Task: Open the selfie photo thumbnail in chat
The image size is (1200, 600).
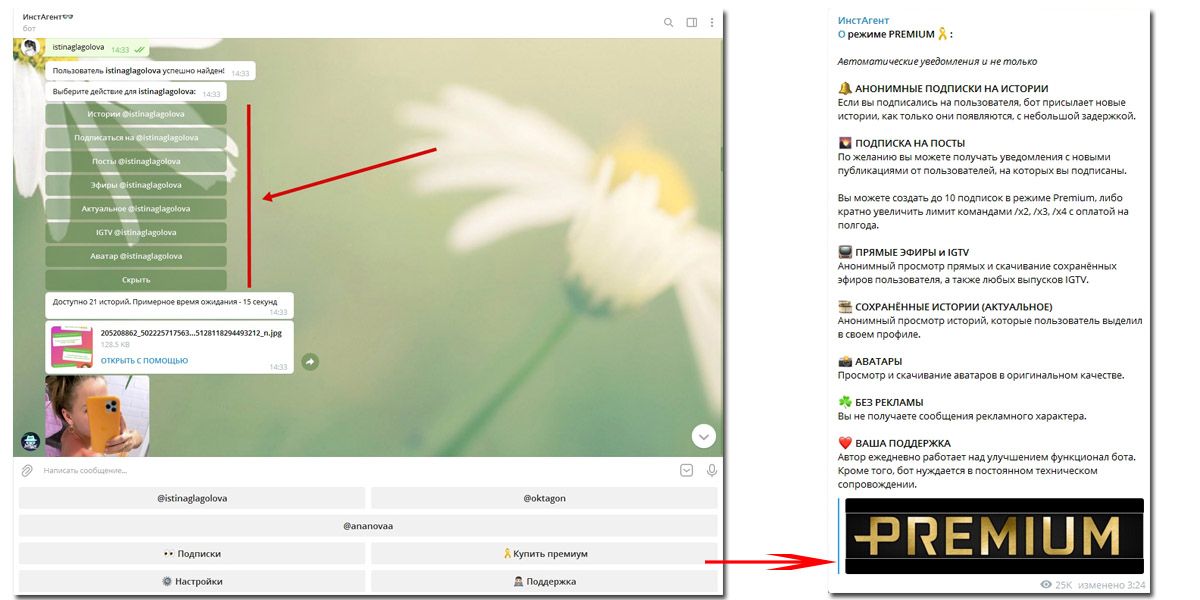Action: click(97, 415)
